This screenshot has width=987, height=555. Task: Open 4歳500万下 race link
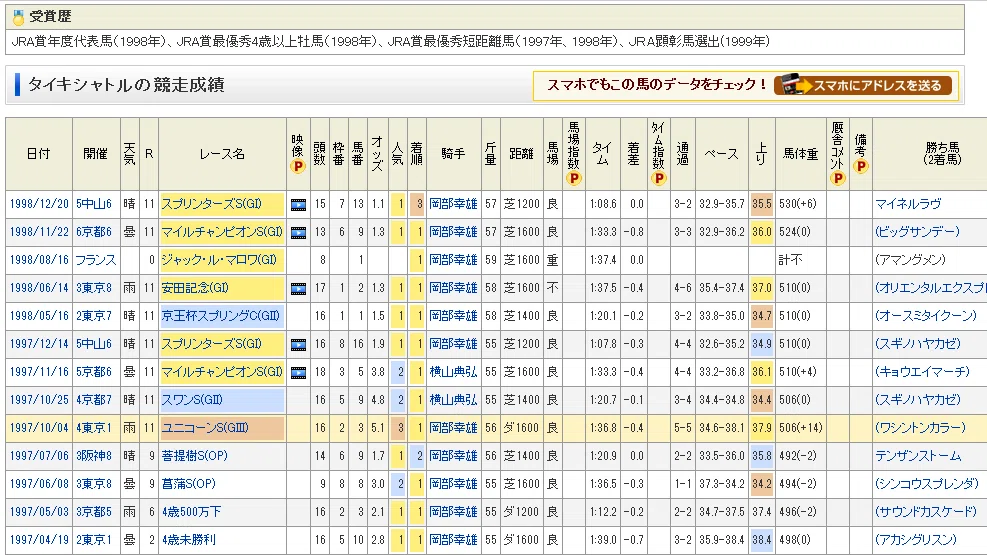point(191,512)
